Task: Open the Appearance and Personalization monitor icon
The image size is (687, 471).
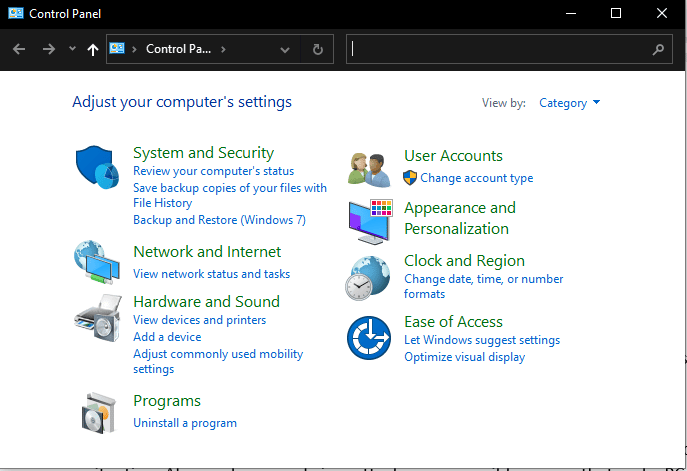Action: coord(370,222)
